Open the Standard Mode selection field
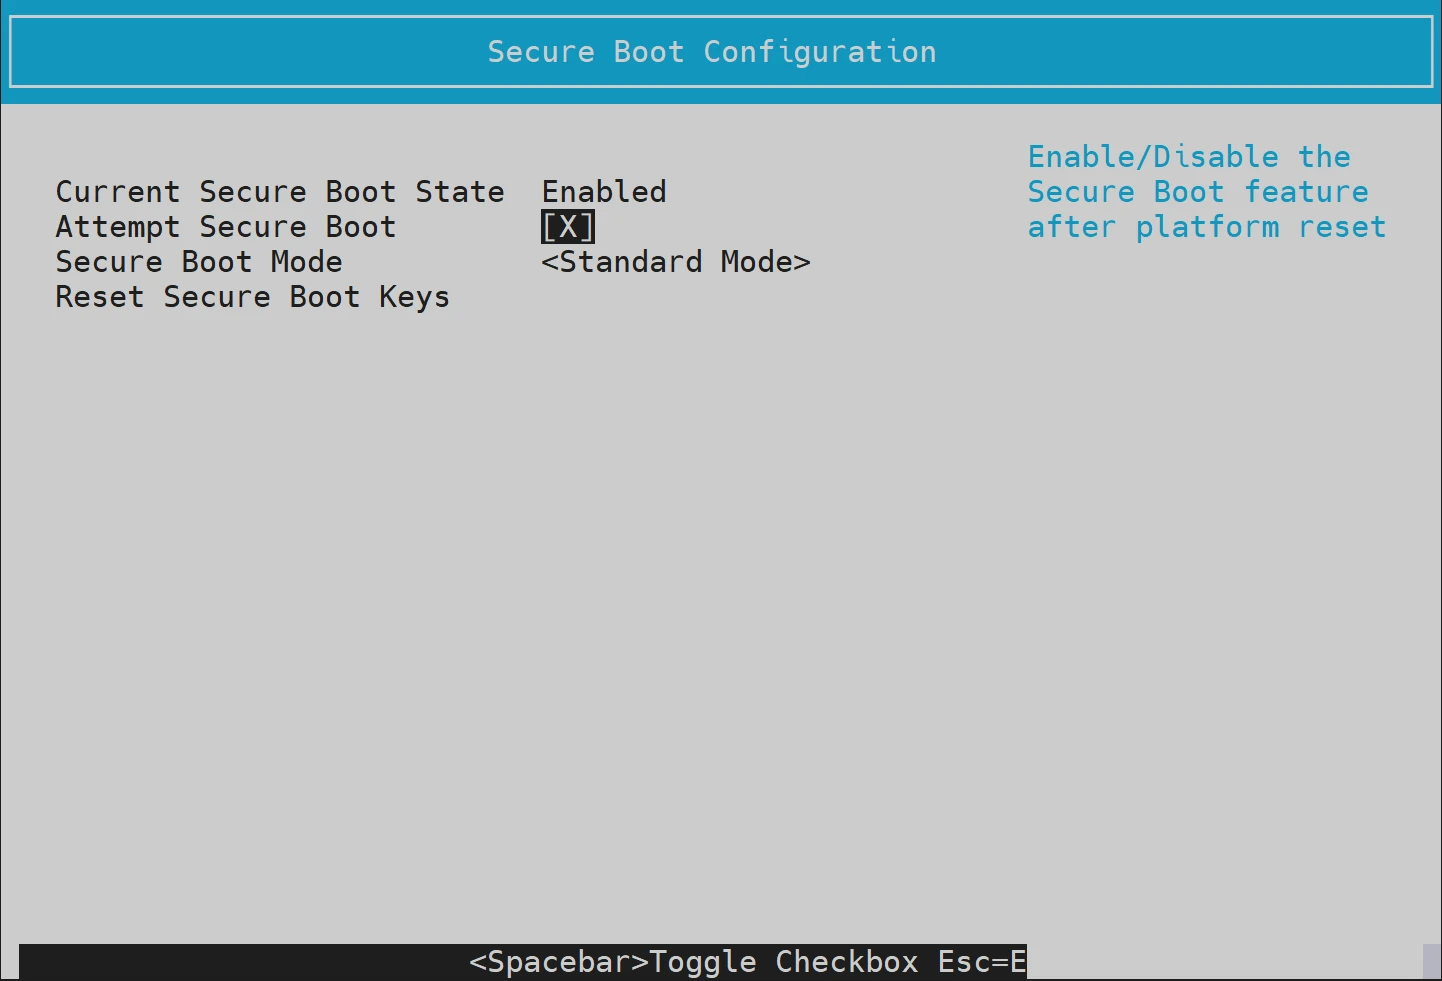Viewport: 1442px width, 981px height. 676,262
